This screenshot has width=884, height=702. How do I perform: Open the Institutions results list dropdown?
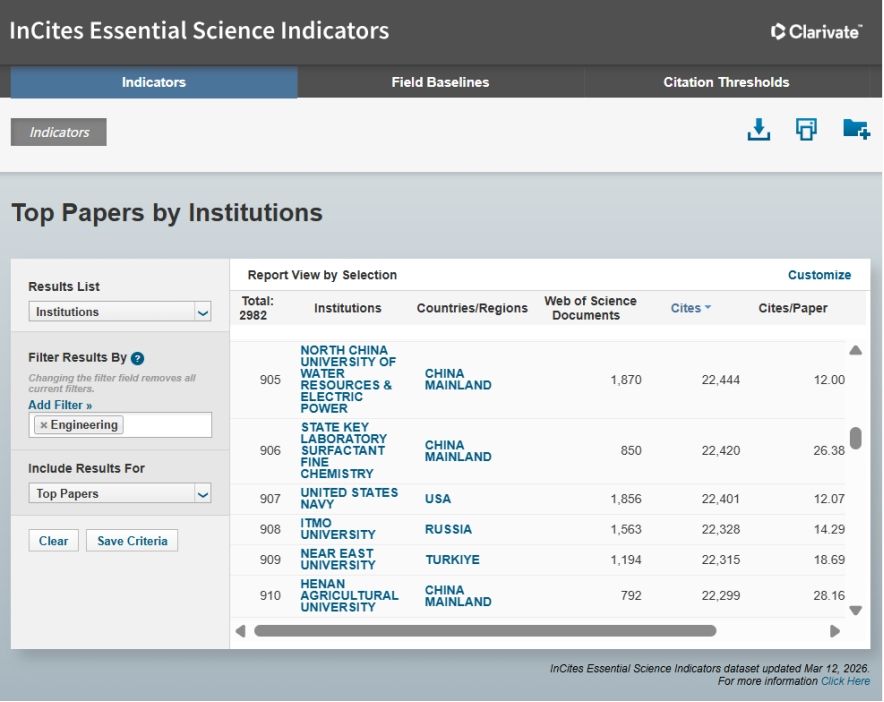pos(120,312)
